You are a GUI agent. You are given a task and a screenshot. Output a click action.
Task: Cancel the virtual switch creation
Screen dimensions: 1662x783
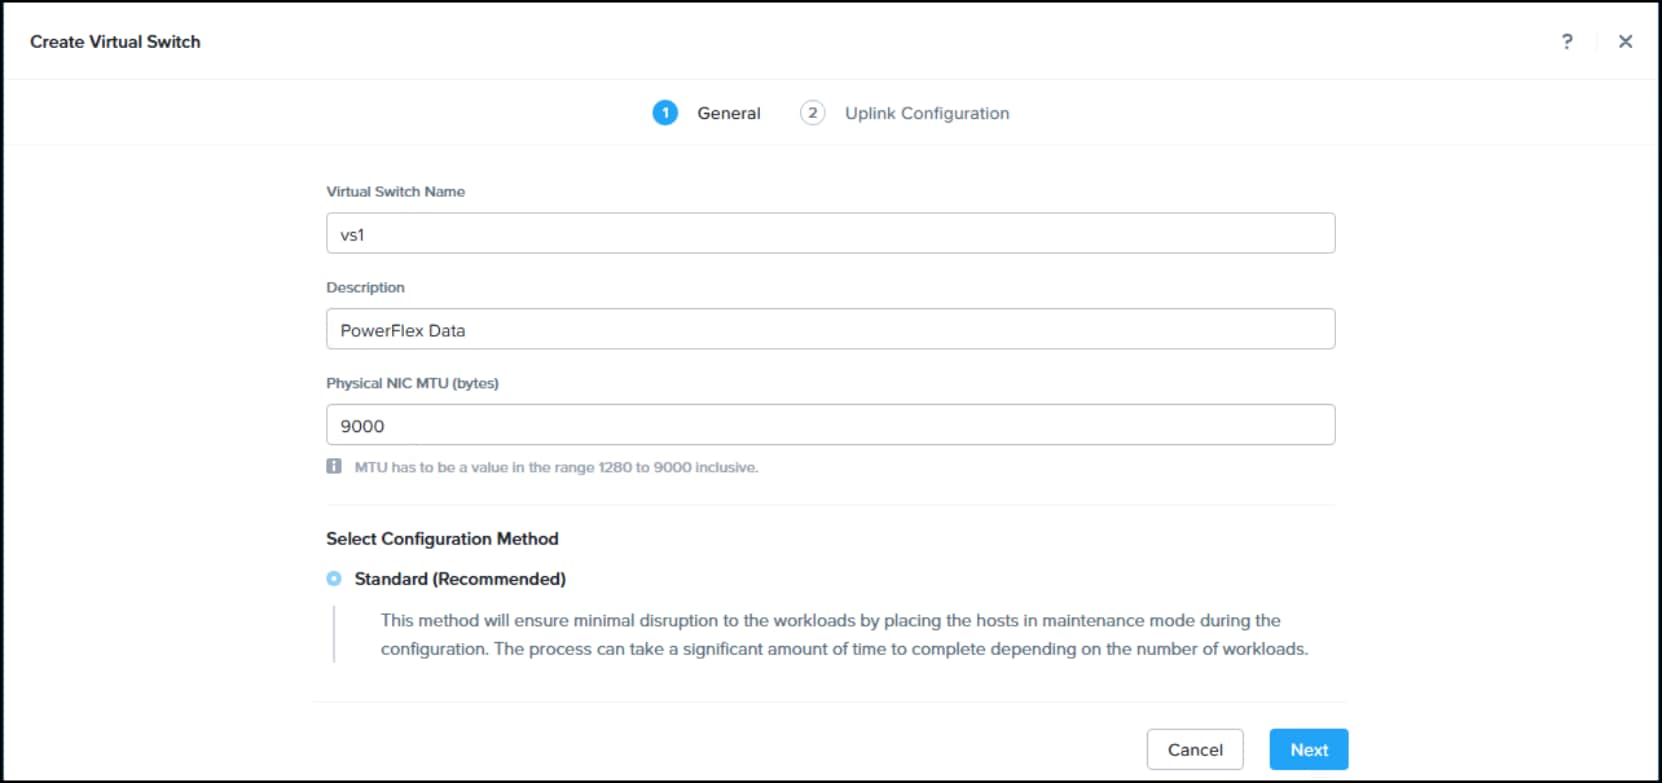(1195, 749)
